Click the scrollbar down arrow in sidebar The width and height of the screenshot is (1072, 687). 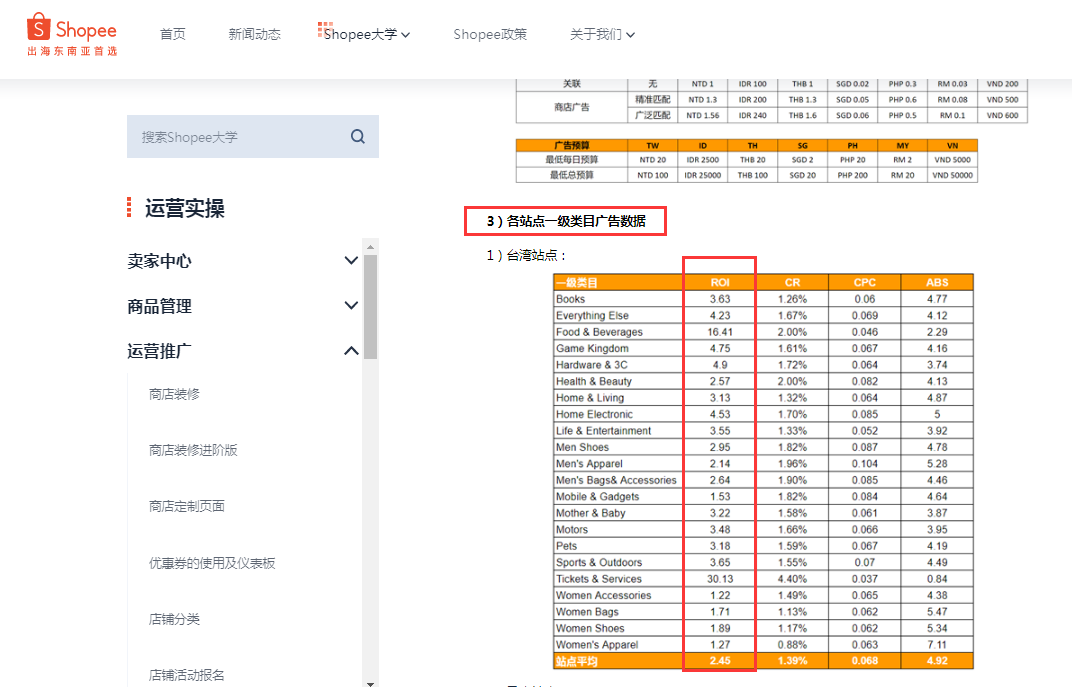click(370, 684)
